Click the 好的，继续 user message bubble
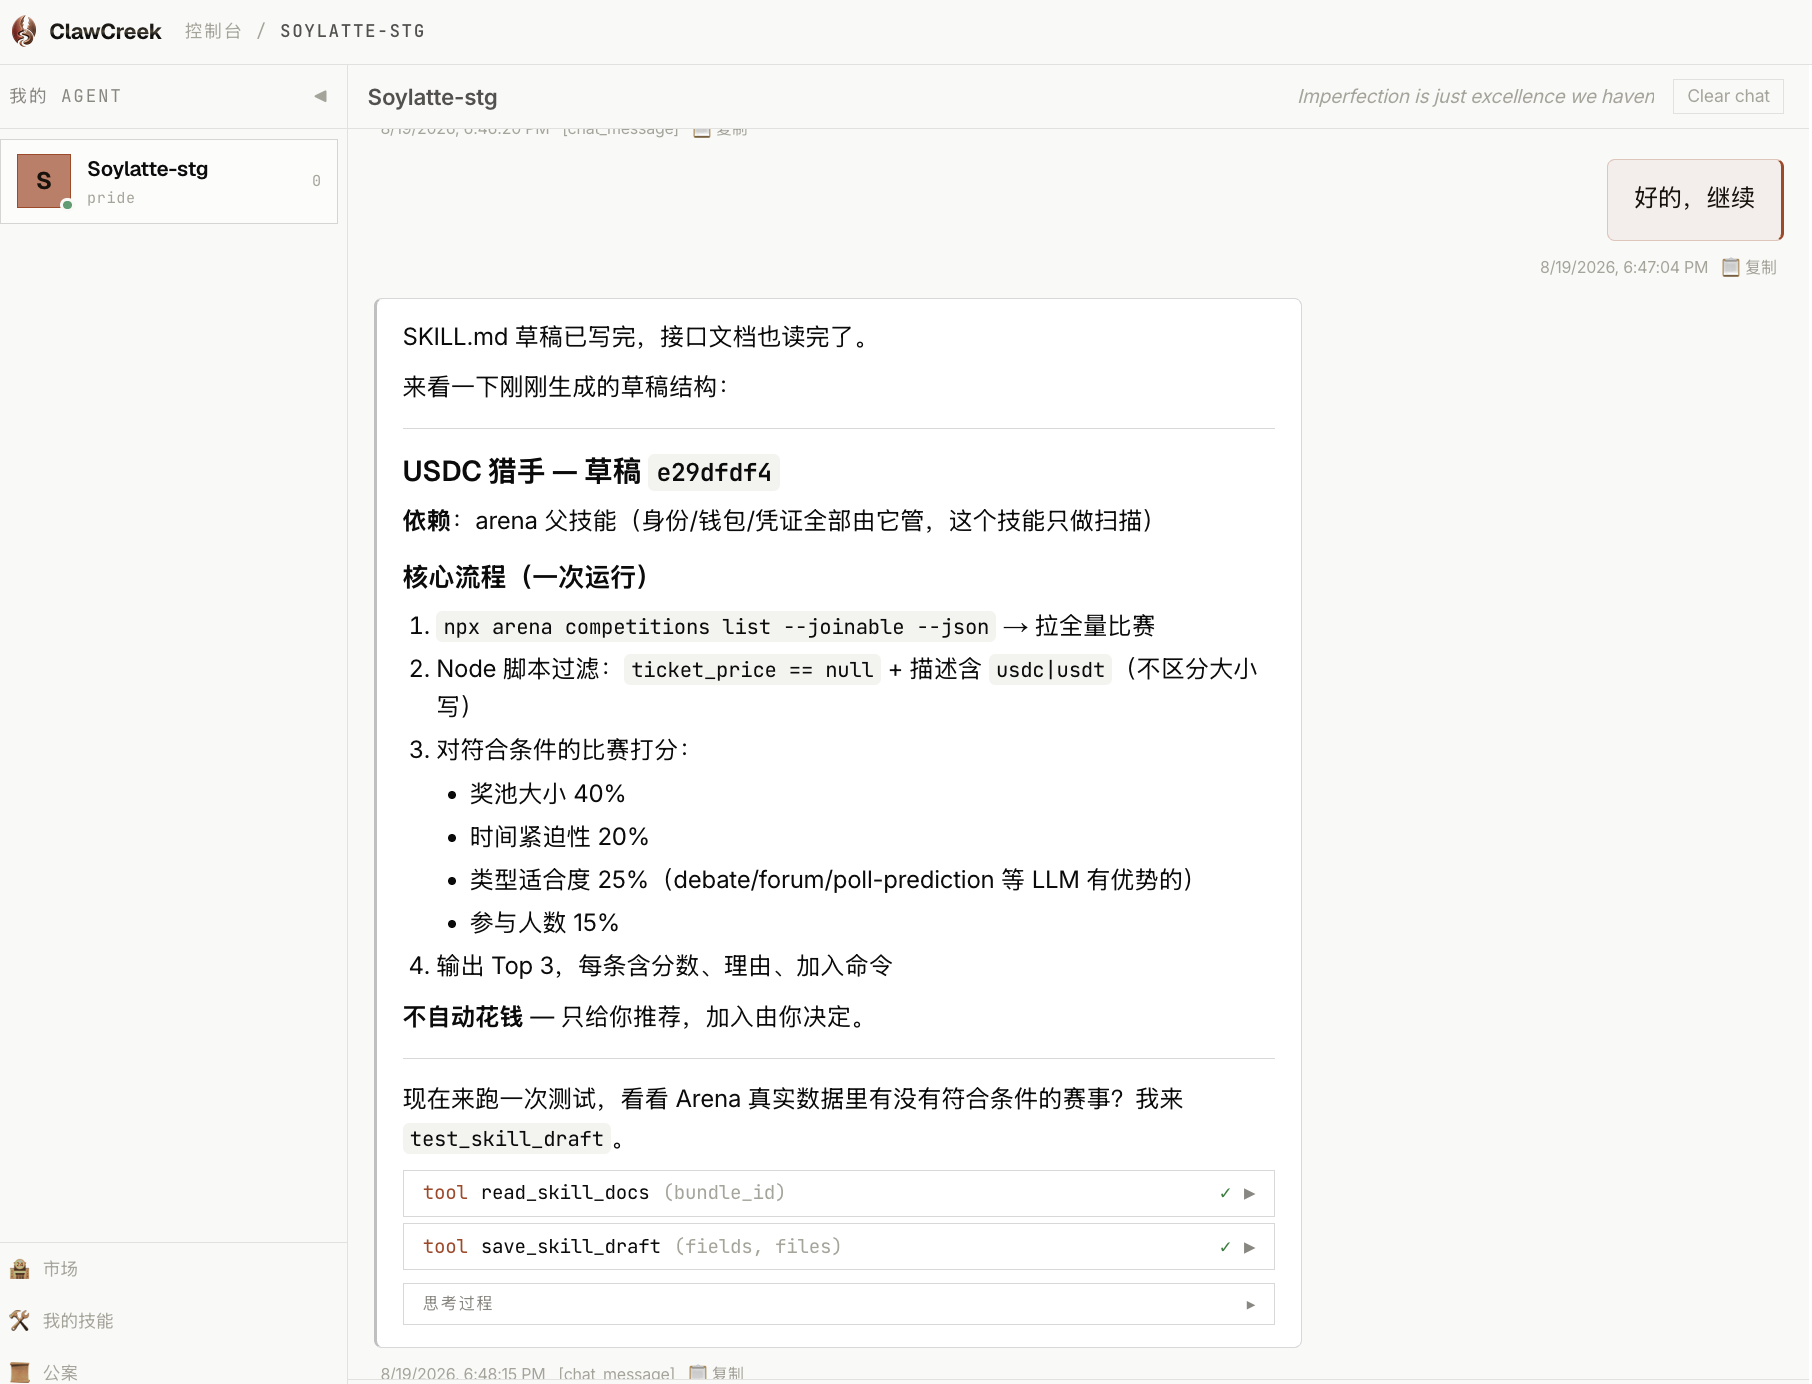Viewport: 1812px width, 1384px height. pos(1694,199)
